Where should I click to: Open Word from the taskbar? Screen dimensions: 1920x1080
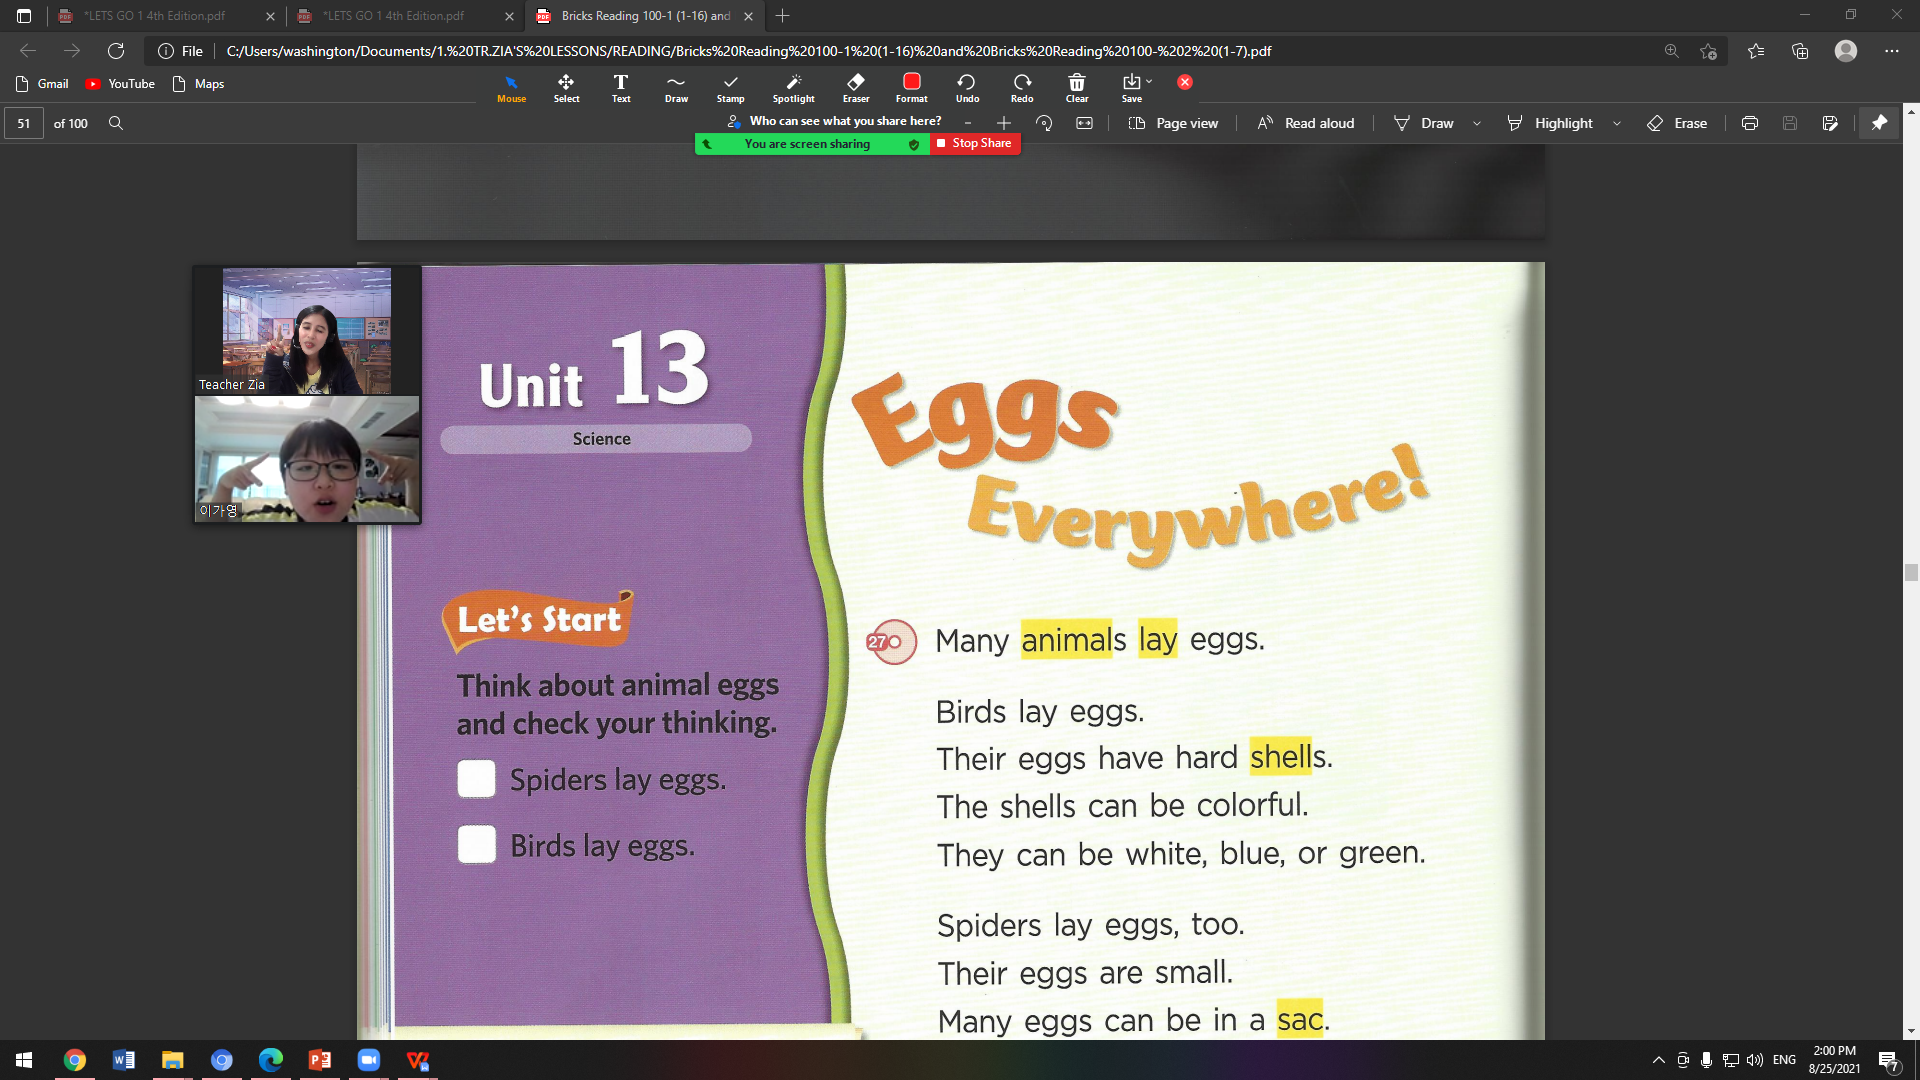124,1060
